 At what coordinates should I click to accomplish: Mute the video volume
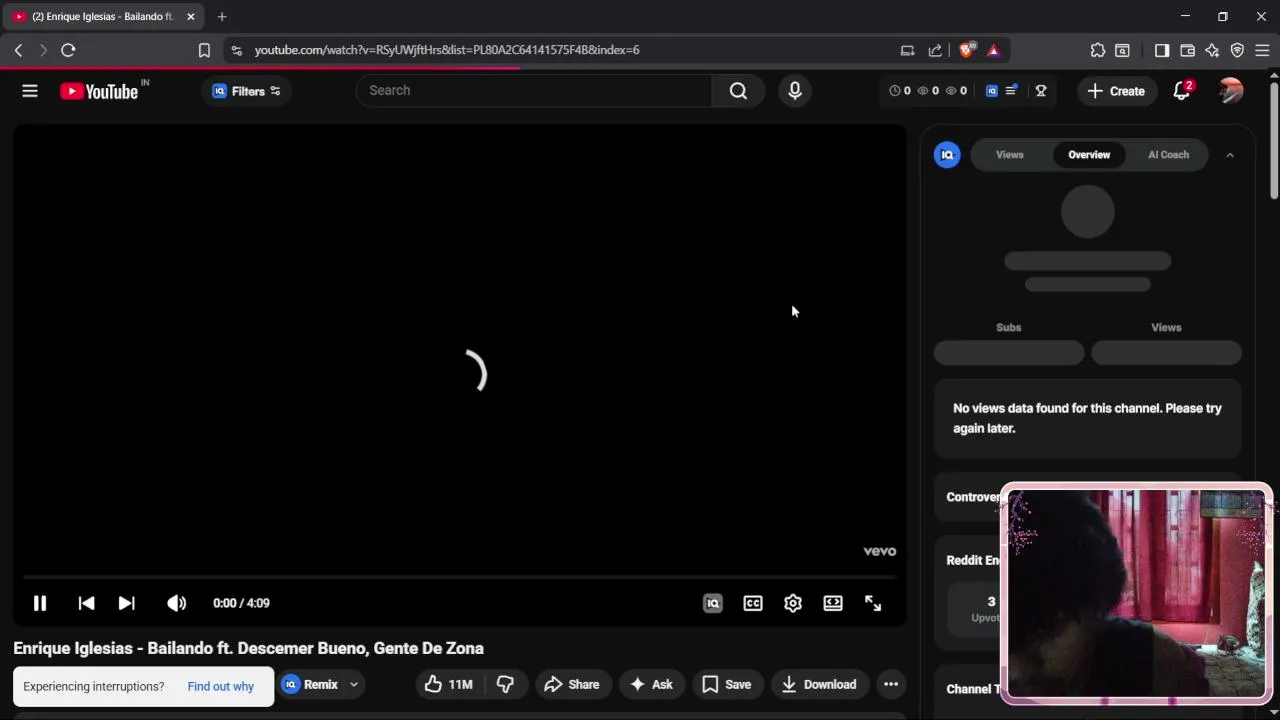[x=176, y=603]
